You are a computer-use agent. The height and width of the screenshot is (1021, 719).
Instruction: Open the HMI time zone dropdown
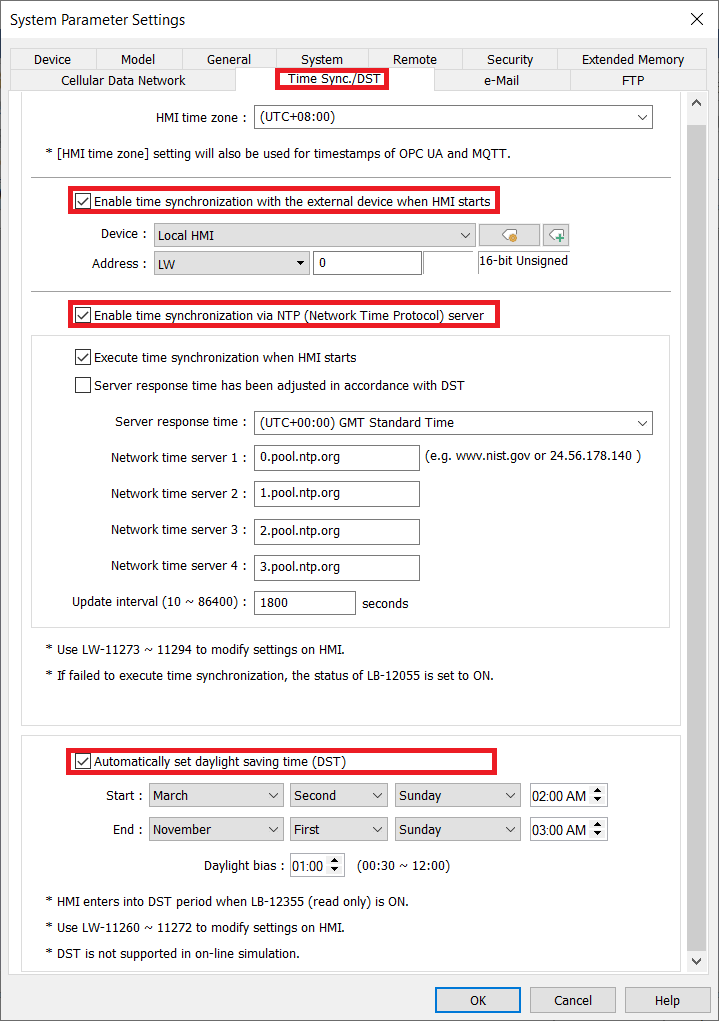coord(453,117)
